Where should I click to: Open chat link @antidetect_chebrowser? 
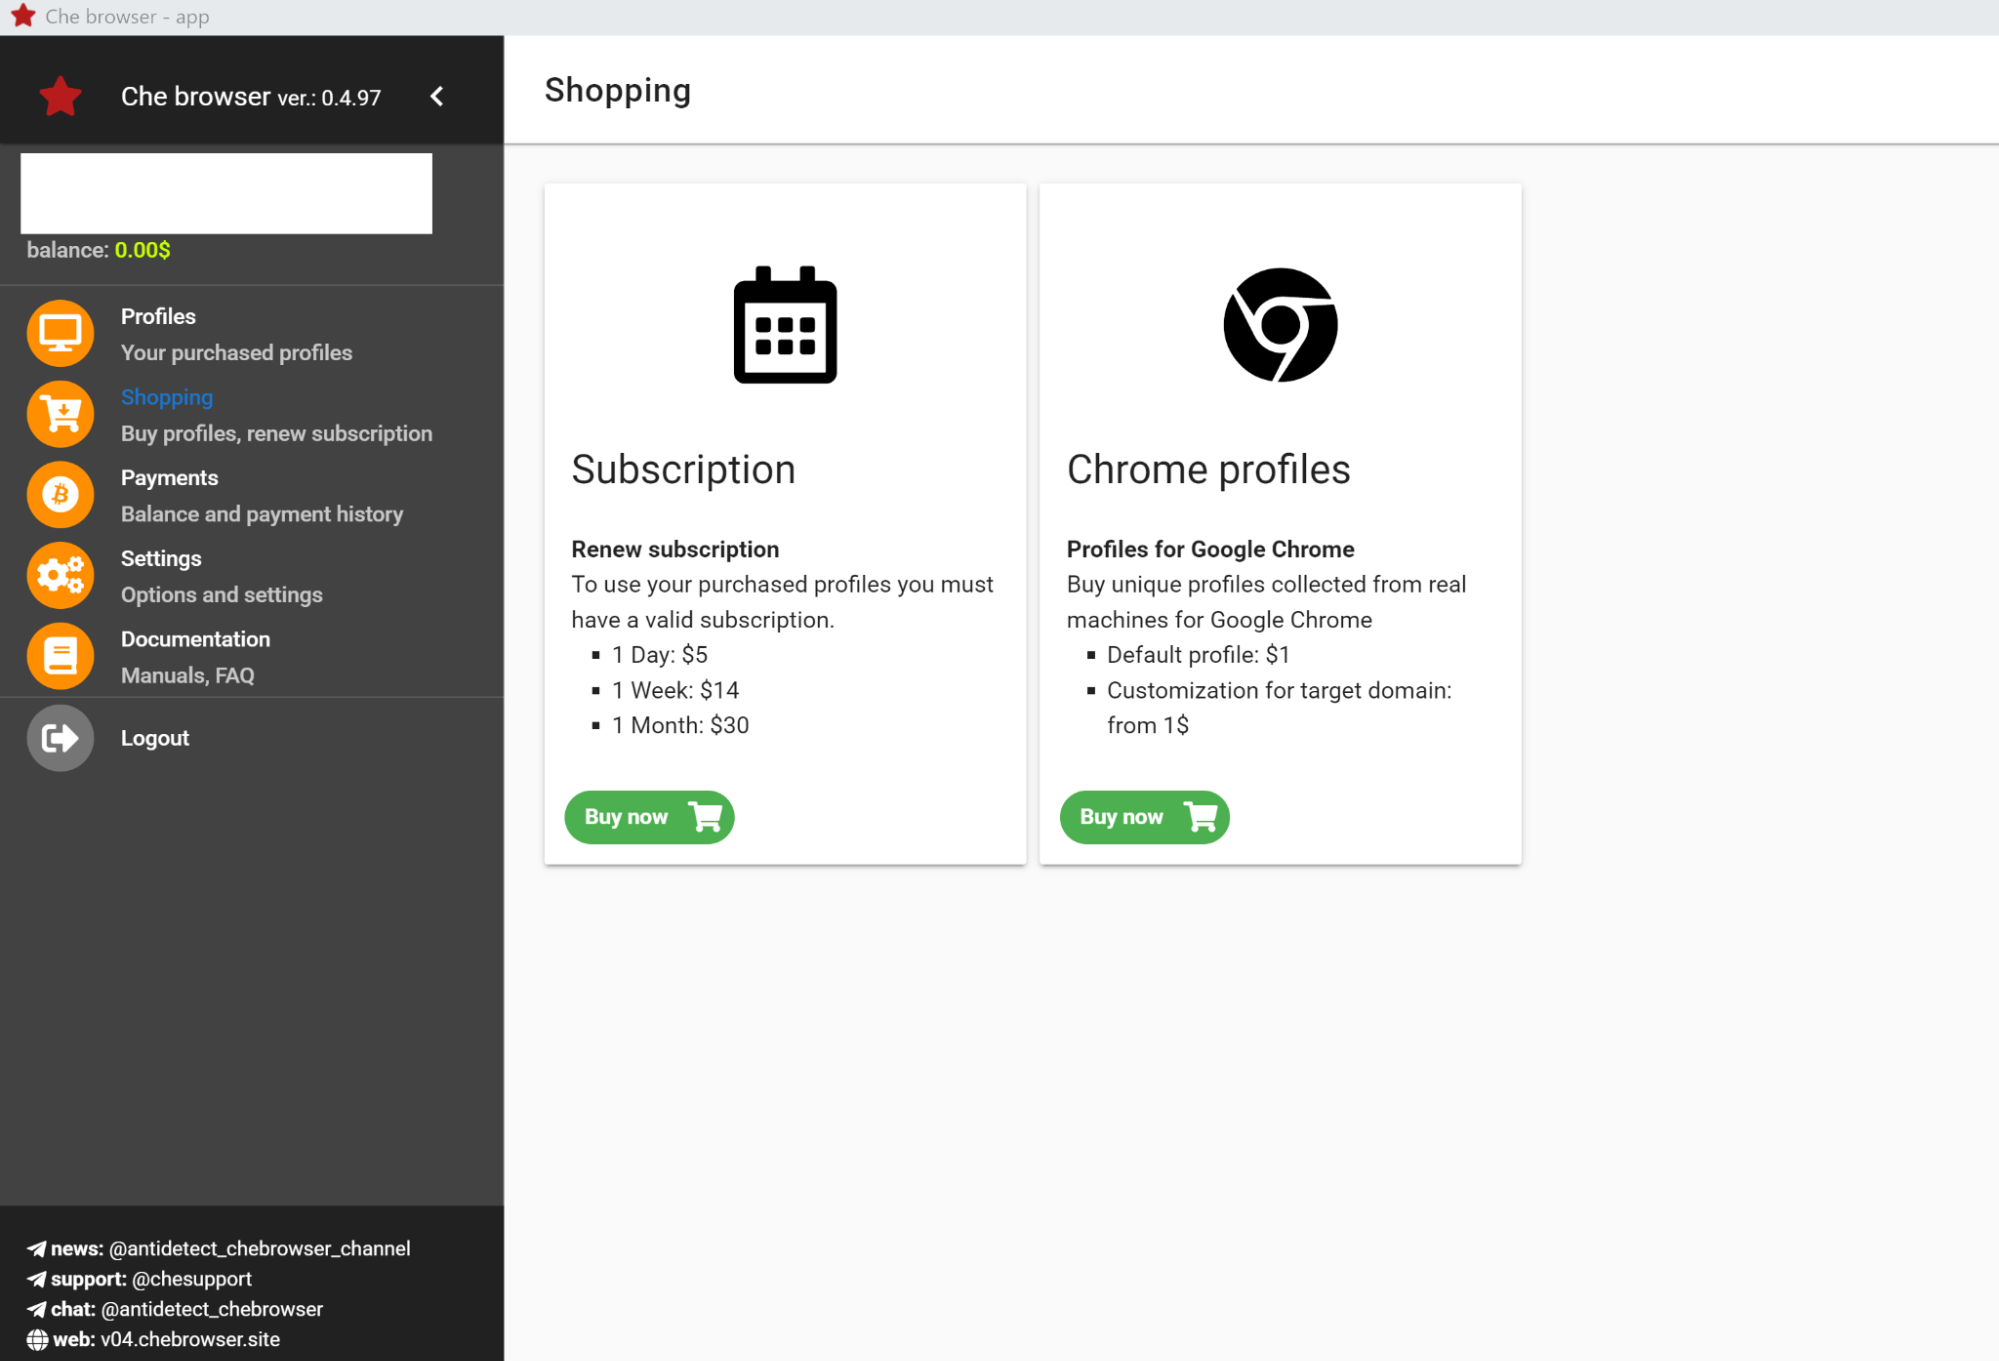tap(211, 1309)
